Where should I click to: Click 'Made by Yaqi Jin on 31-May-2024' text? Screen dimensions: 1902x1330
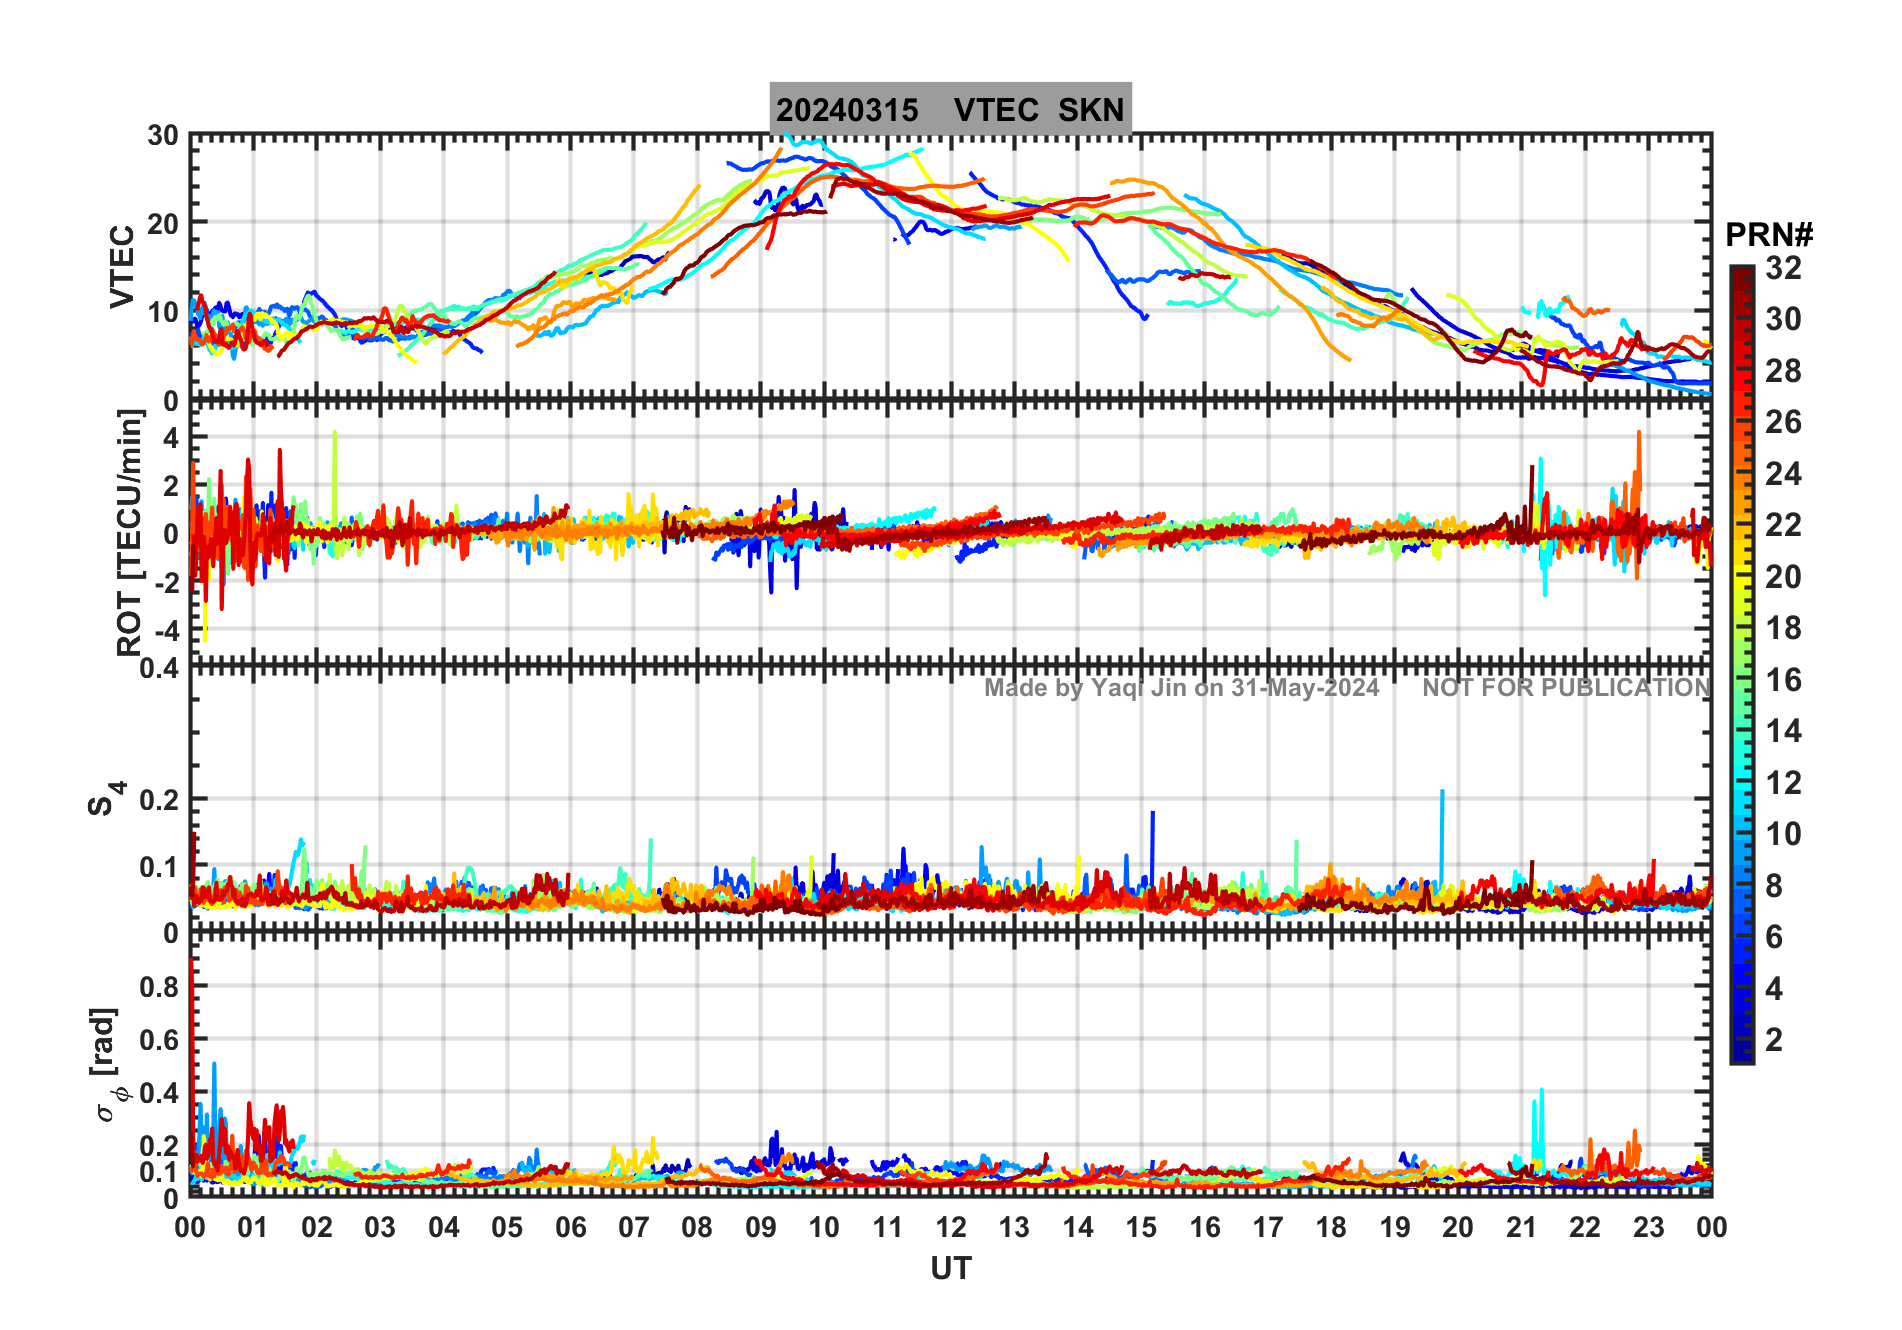click(1181, 688)
